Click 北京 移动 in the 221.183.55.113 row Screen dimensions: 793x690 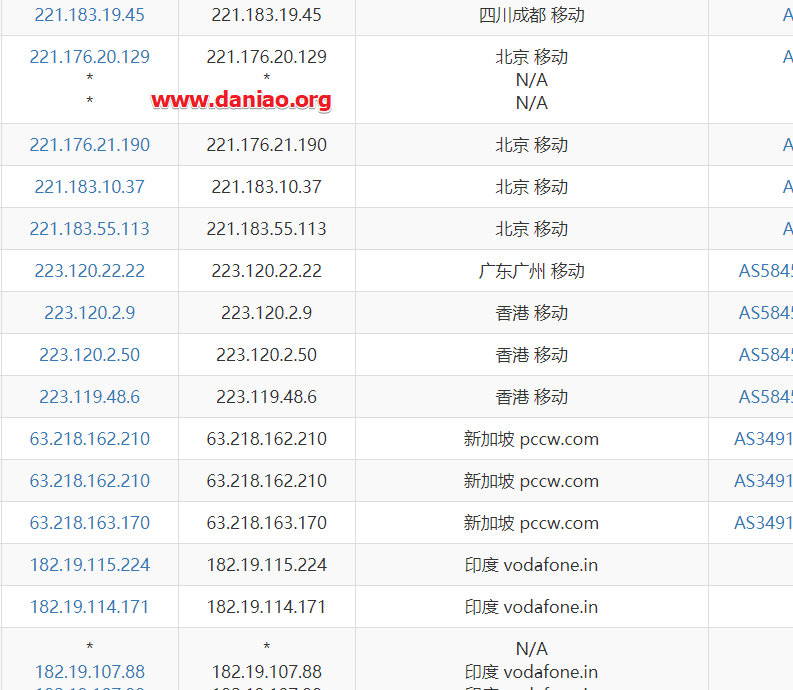click(532, 229)
